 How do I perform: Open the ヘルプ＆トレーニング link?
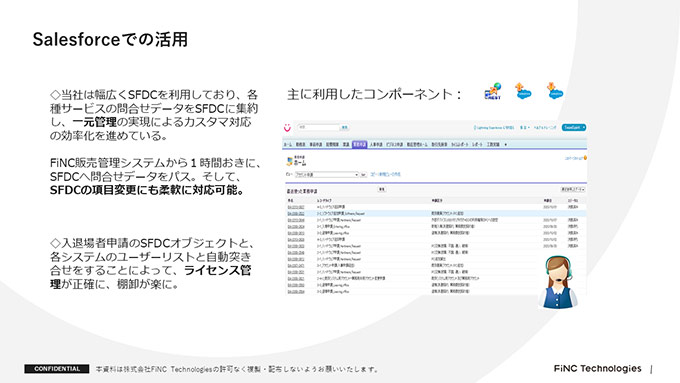click(545, 128)
